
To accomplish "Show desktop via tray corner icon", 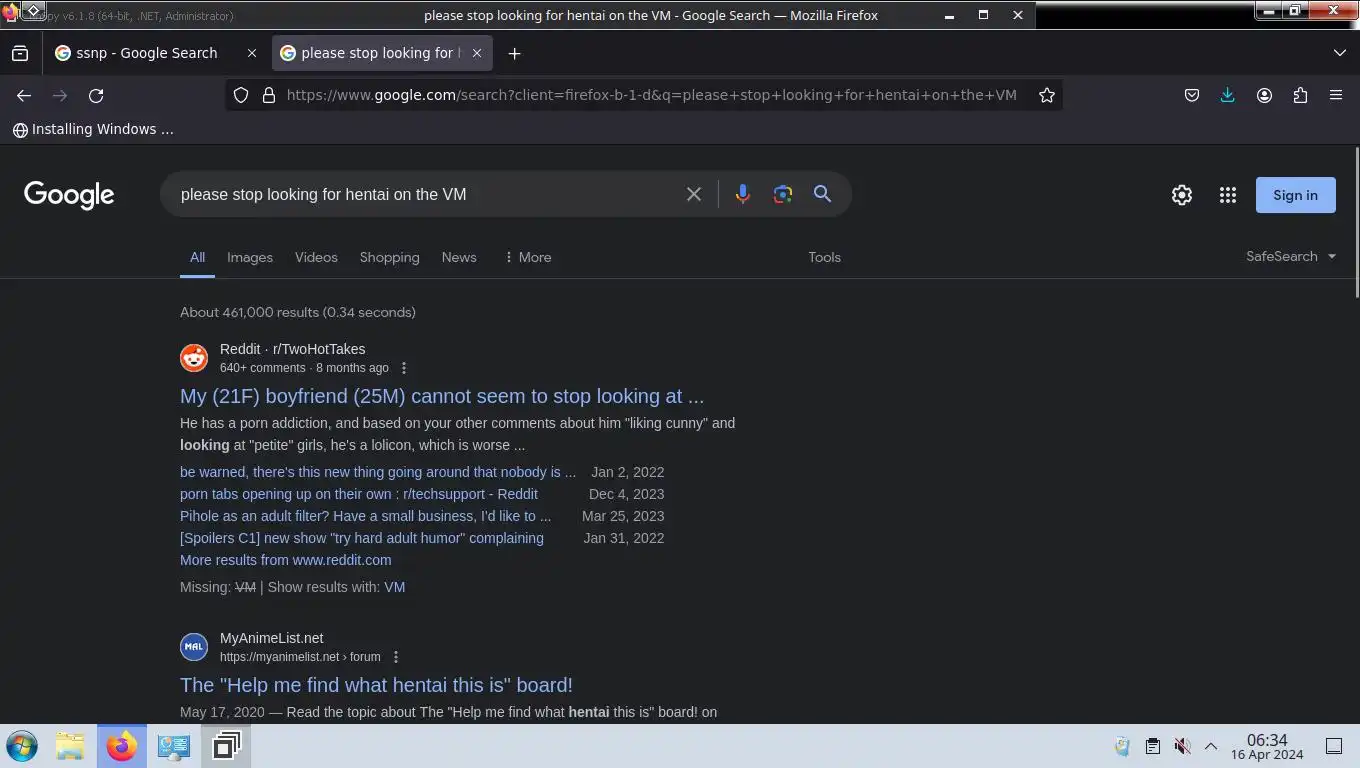I will point(1334,746).
